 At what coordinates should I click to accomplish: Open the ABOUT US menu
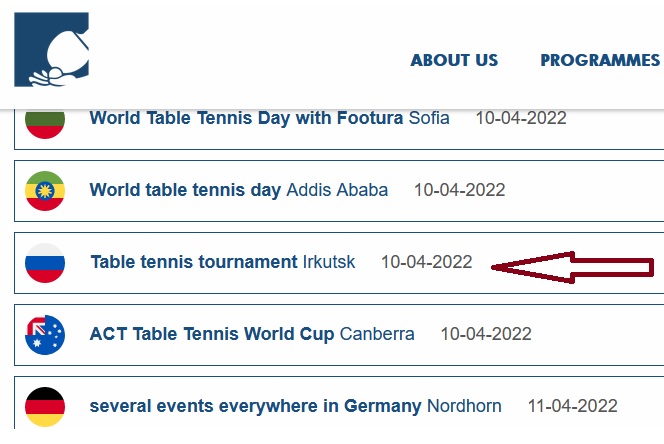(454, 60)
